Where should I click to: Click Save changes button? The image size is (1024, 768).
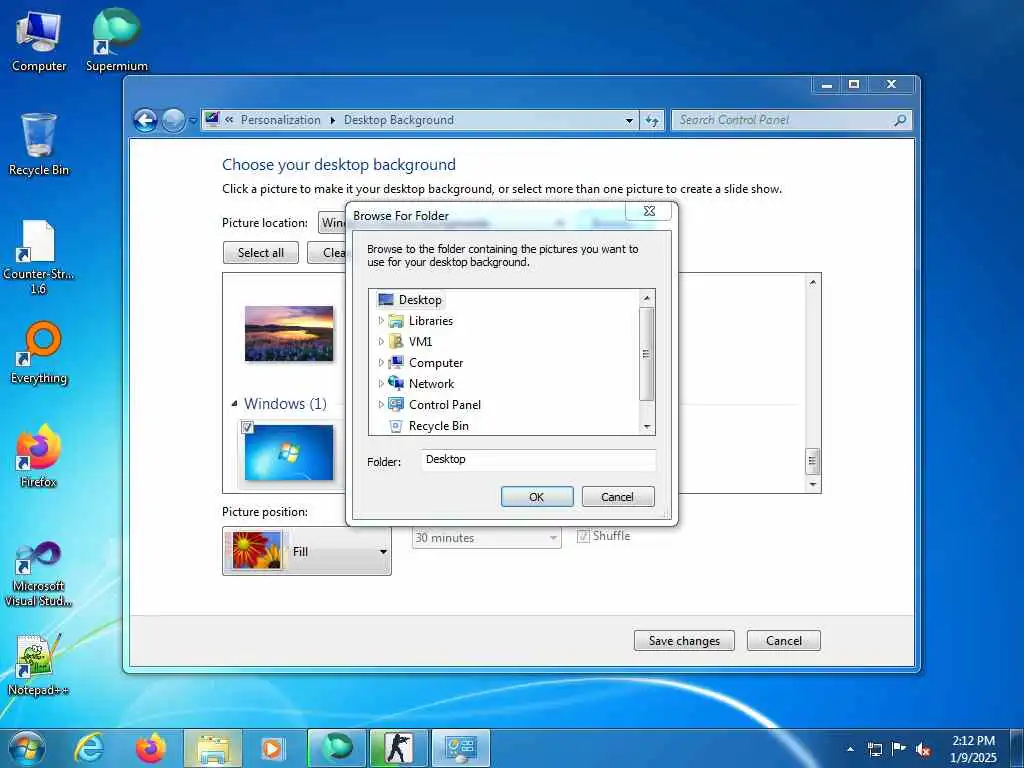[x=684, y=641]
